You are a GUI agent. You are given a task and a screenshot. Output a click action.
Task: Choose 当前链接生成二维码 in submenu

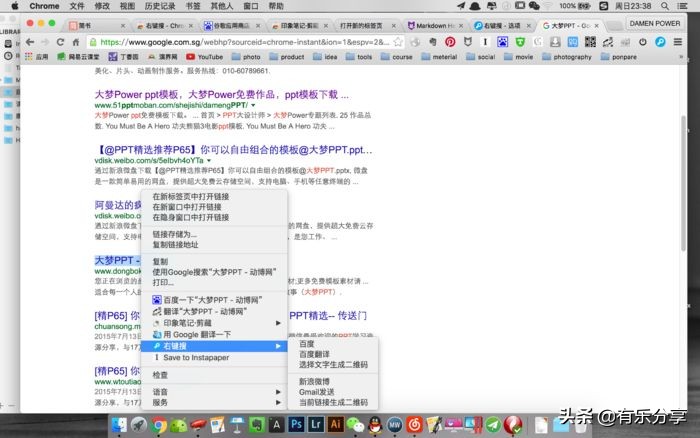[333, 402]
